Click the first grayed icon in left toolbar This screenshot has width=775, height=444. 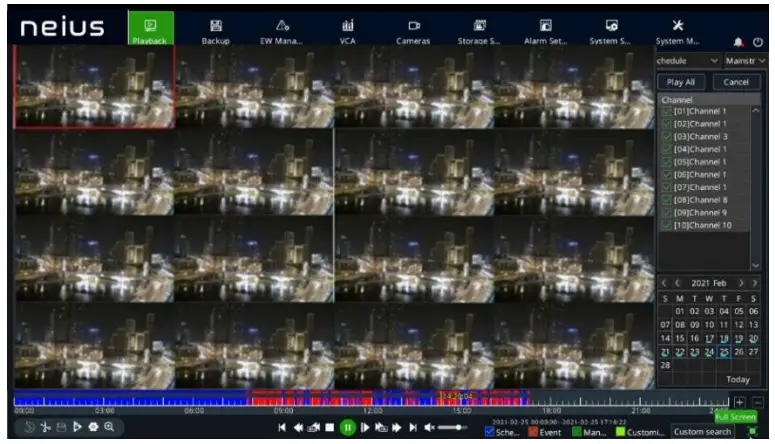(30, 427)
